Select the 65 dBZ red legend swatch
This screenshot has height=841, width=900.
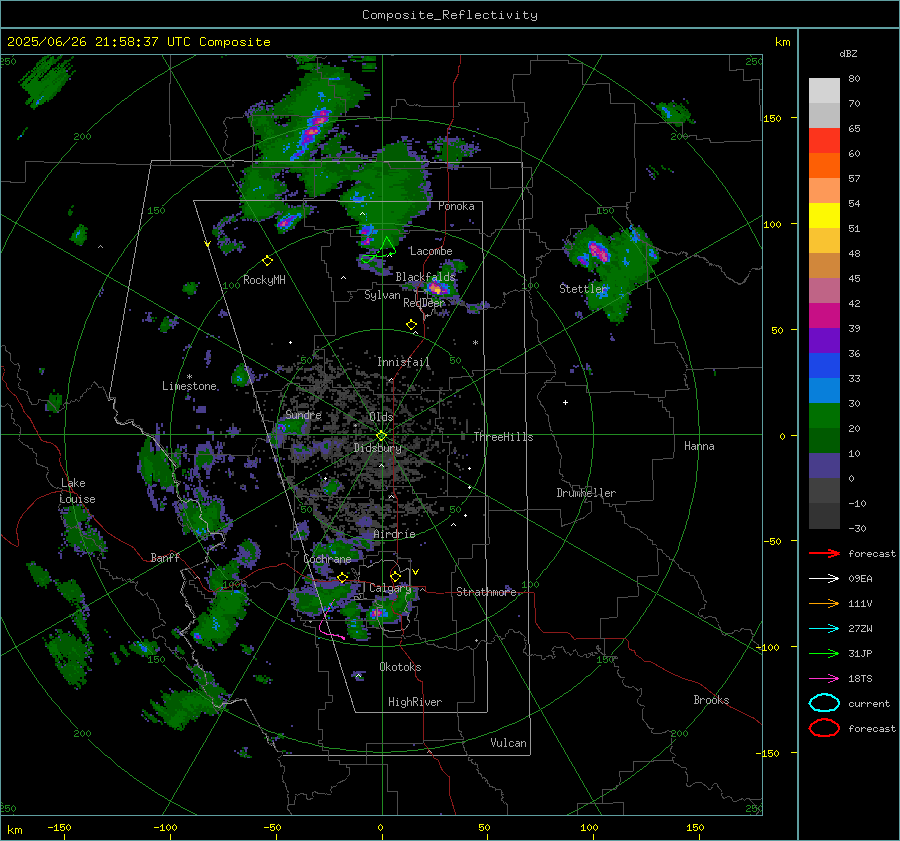click(824, 141)
